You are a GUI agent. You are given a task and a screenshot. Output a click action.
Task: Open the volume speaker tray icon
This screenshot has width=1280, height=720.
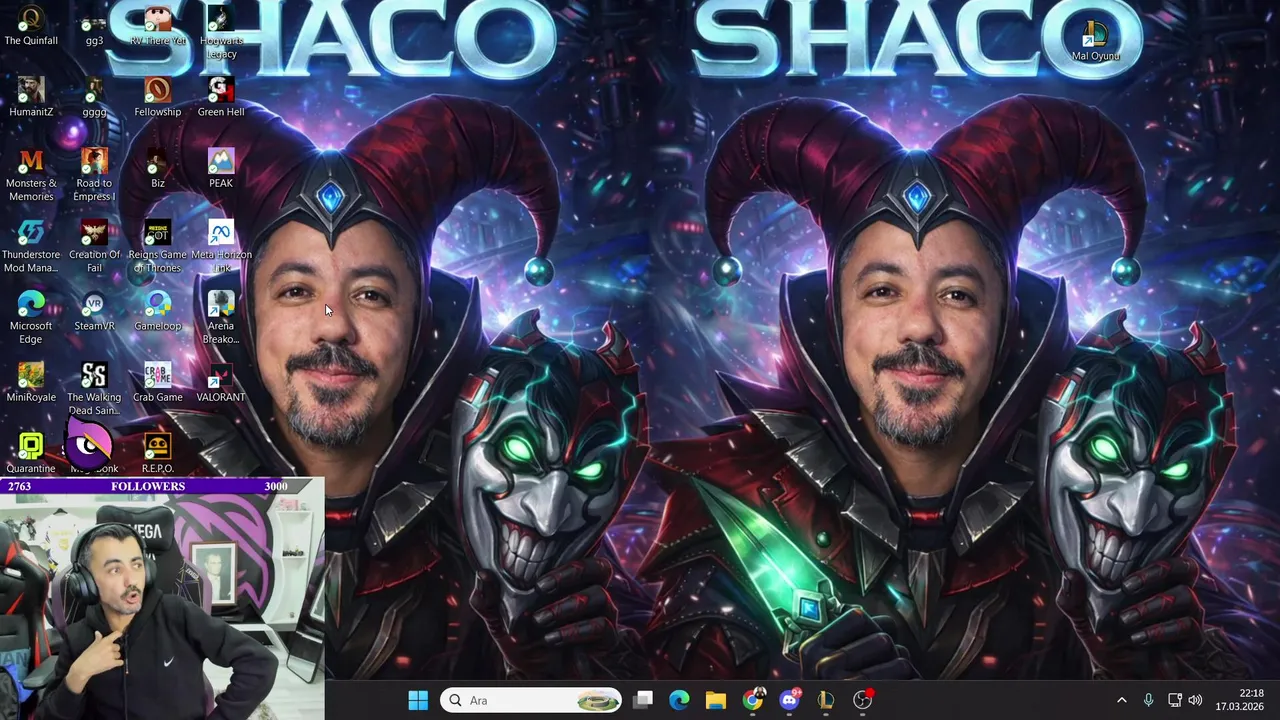click(1195, 700)
